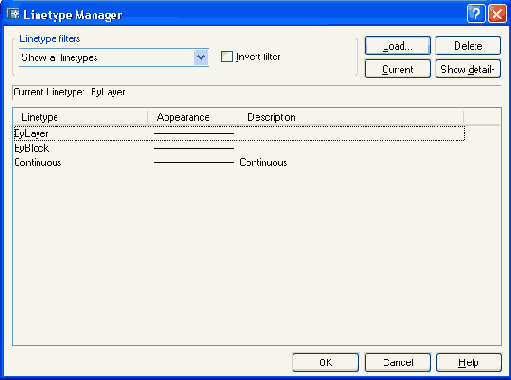The image size is (511, 380).
Task: Select the ByLayer linetype row
Action: 239,134
